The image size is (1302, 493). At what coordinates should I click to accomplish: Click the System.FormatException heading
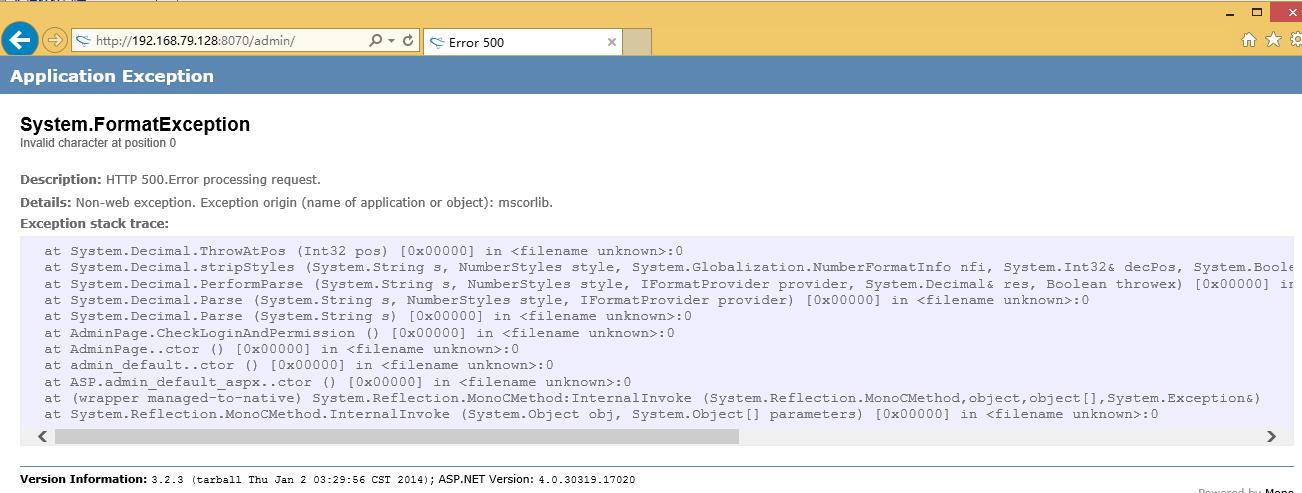pyautogui.click(x=135, y=124)
